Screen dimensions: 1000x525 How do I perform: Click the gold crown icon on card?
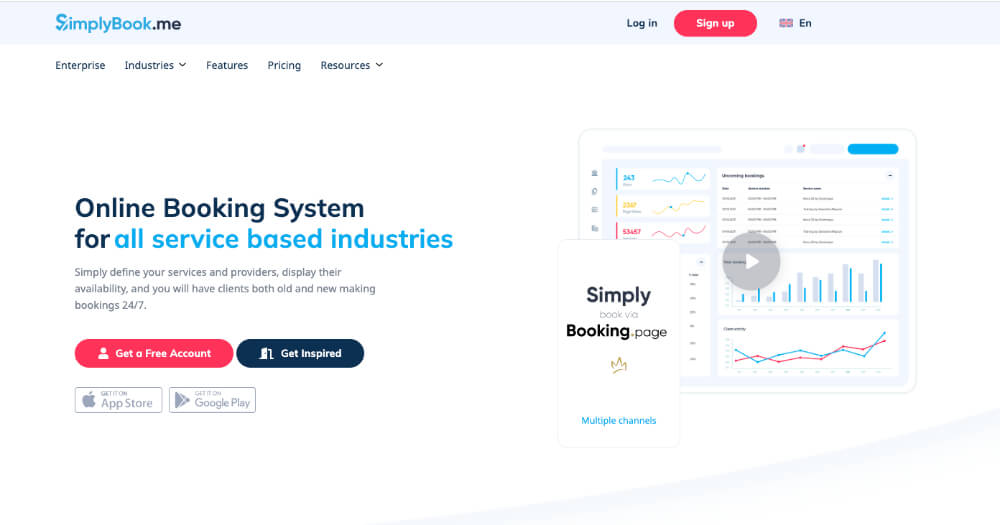[x=619, y=366]
